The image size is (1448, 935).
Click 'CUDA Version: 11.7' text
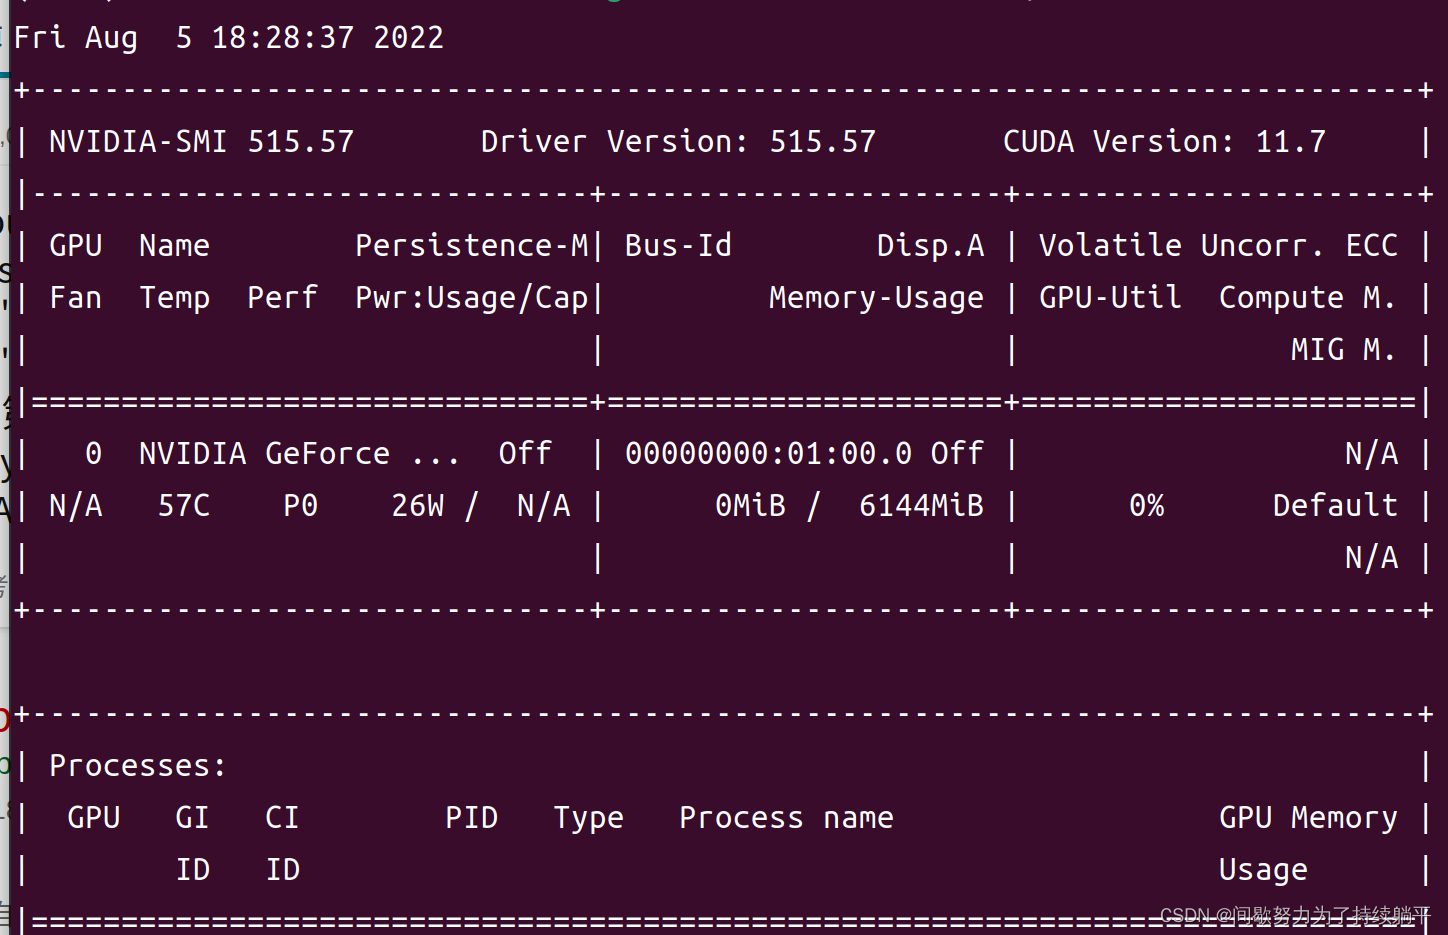(x=1164, y=142)
